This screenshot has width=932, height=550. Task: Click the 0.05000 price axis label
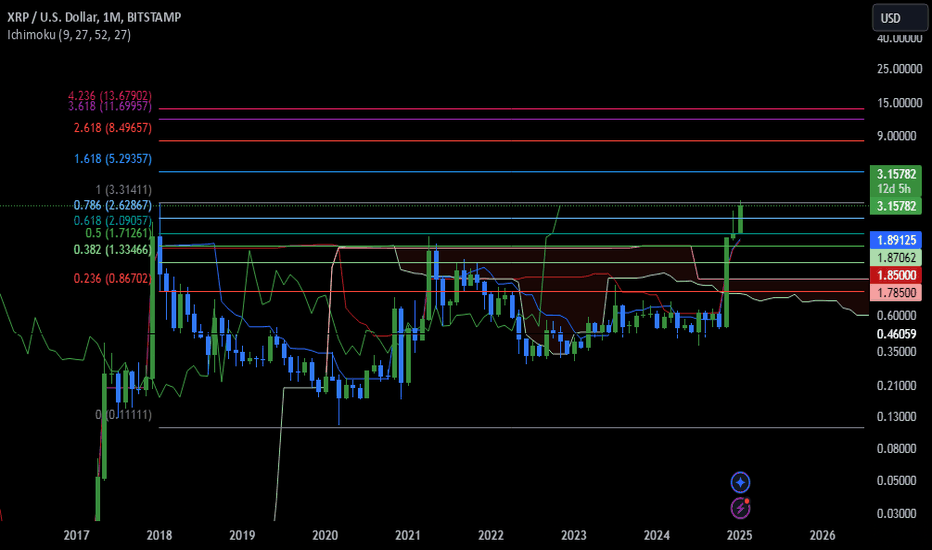tap(896, 480)
